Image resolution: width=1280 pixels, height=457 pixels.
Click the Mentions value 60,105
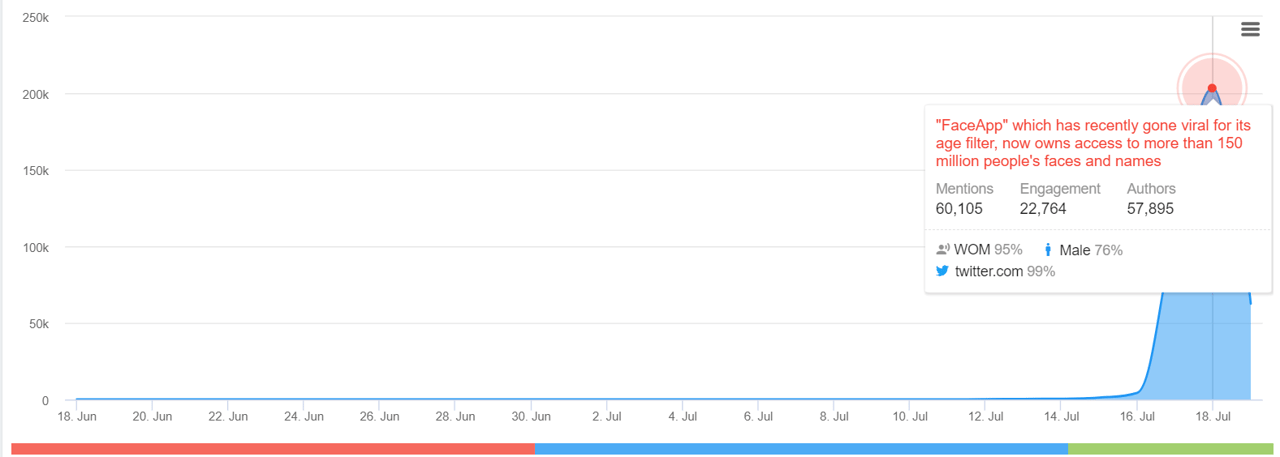point(960,209)
